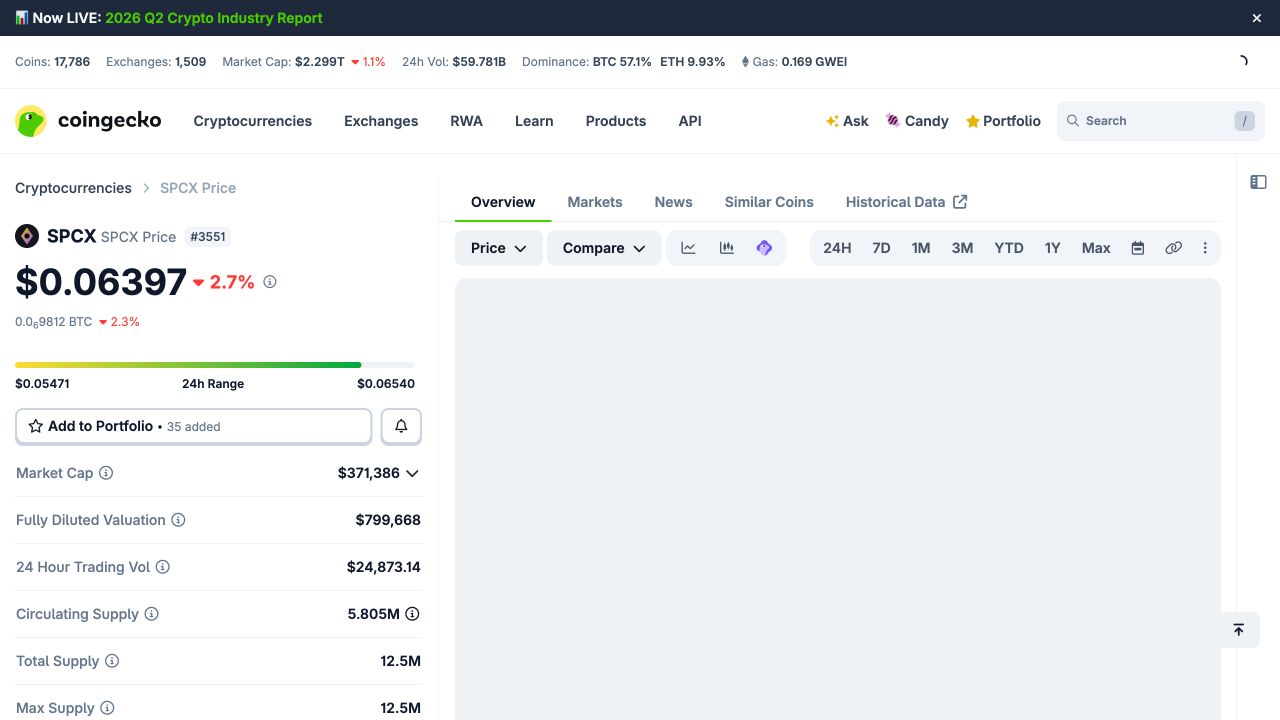Switch to the Overview tab
The height and width of the screenshot is (720, 1280).
[x=503, y=202]
